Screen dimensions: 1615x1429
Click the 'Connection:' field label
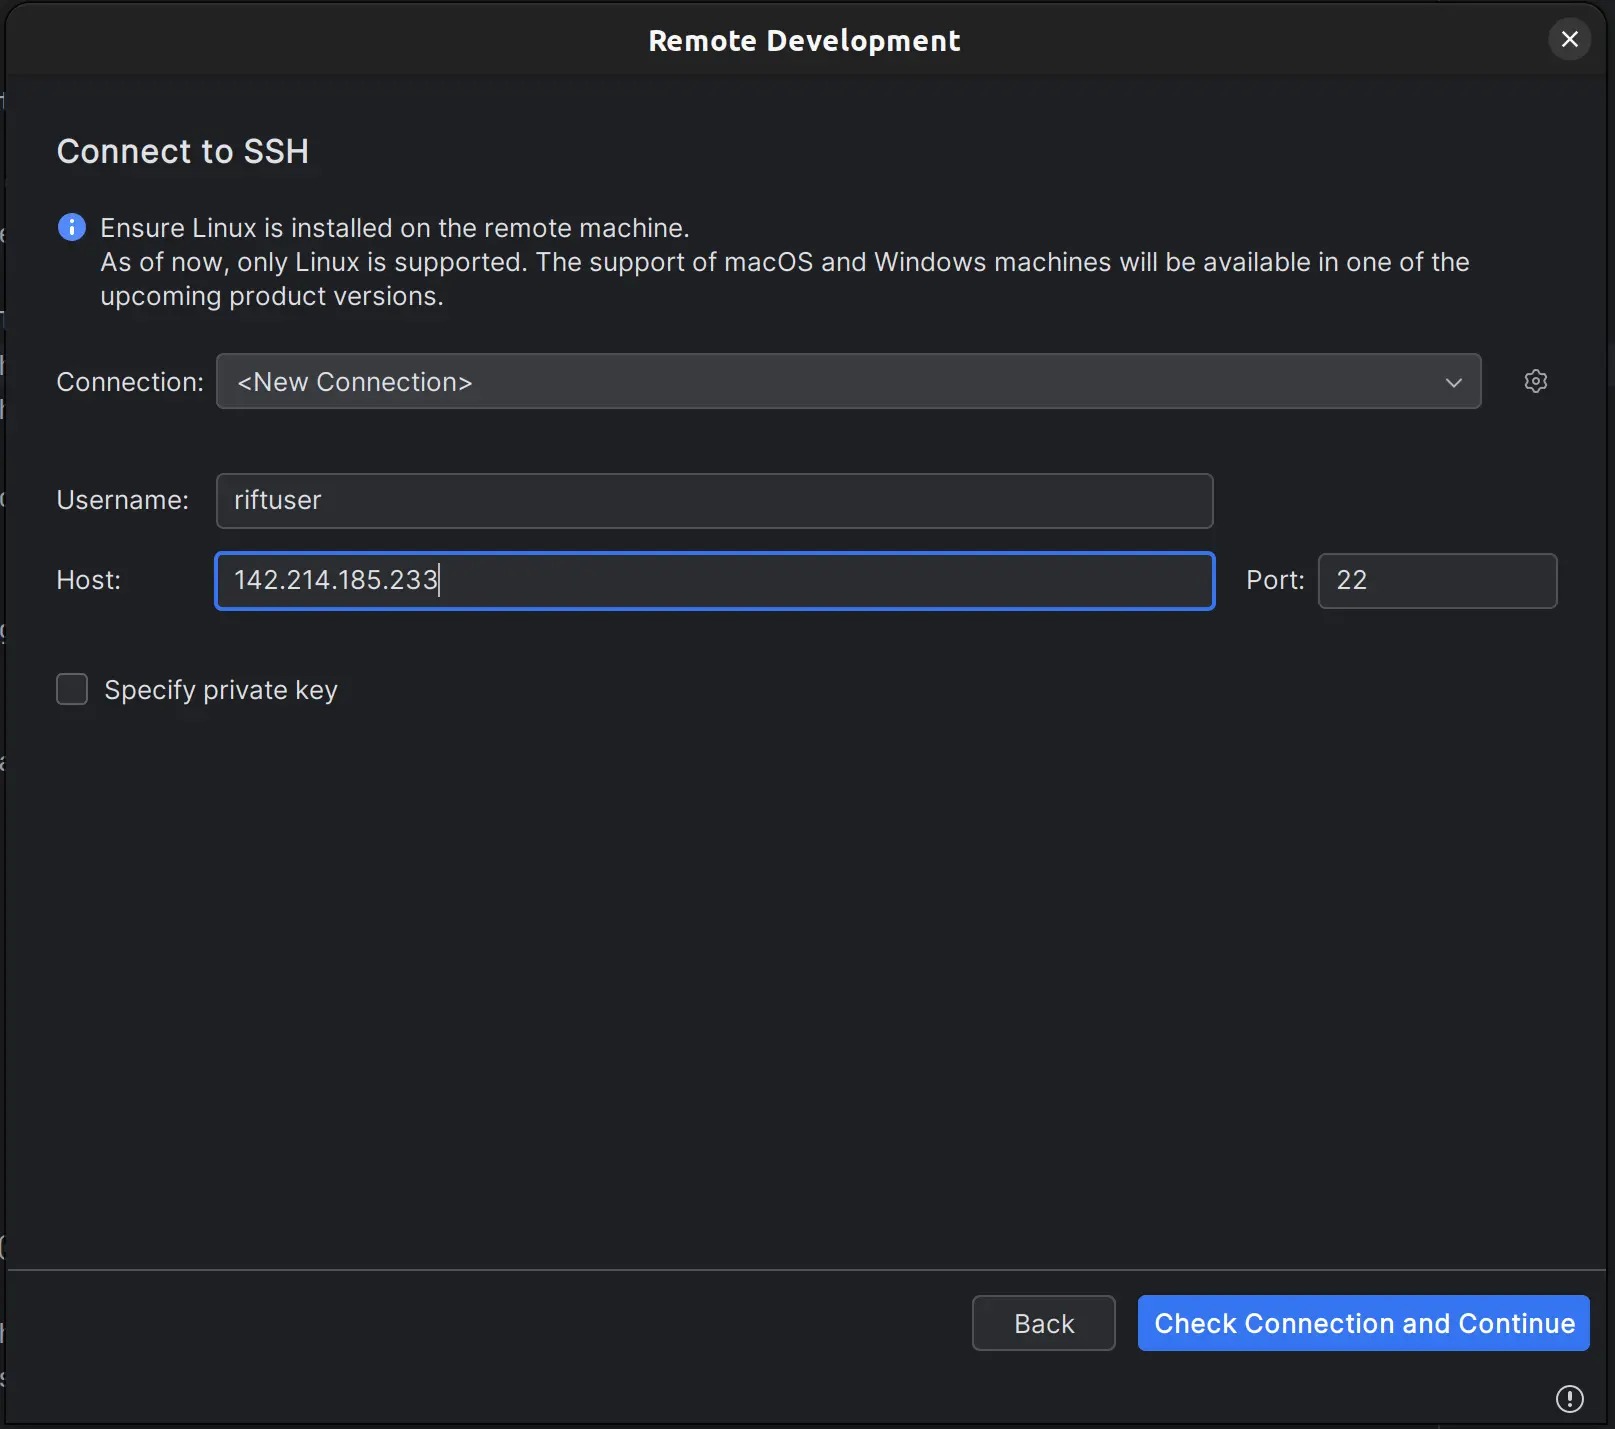130,382
